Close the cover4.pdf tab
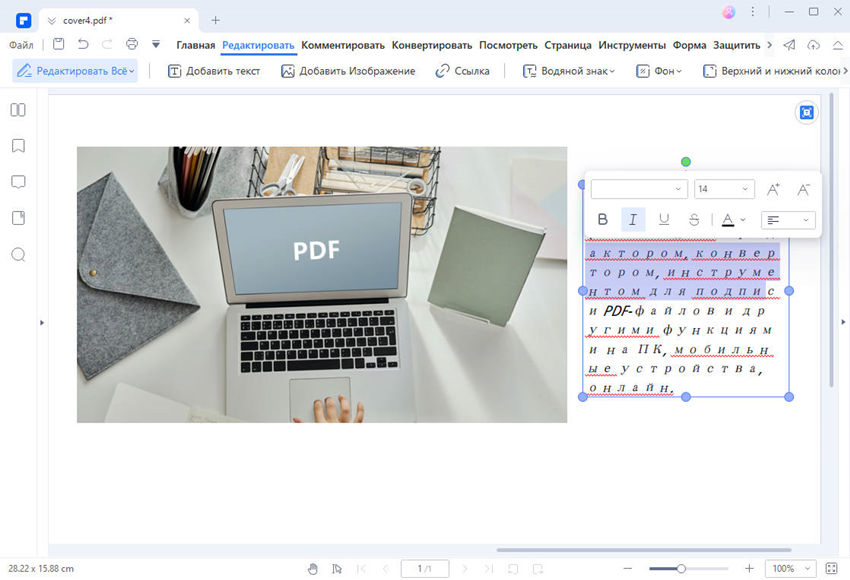 click(x=187, y=21)
